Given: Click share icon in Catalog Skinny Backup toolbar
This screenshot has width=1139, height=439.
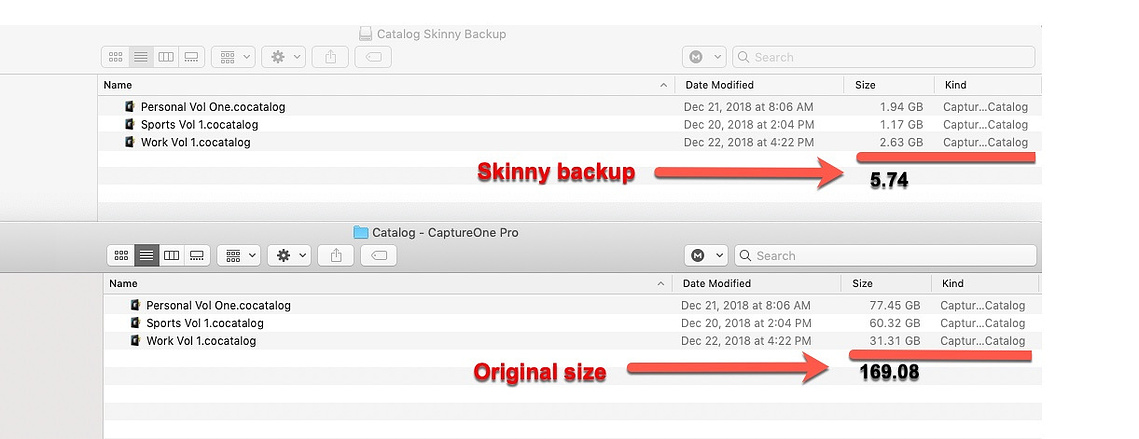Looking at the screenshot, I should pyautogui.click(x=331, y=57).
